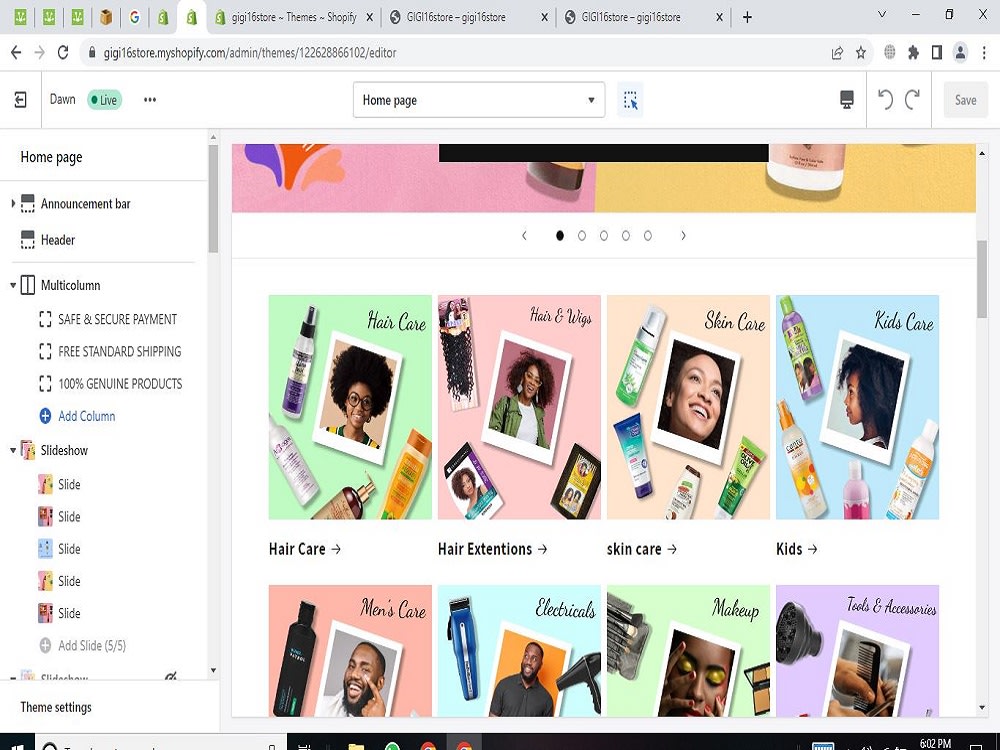Click the Save button

point(966,99)
